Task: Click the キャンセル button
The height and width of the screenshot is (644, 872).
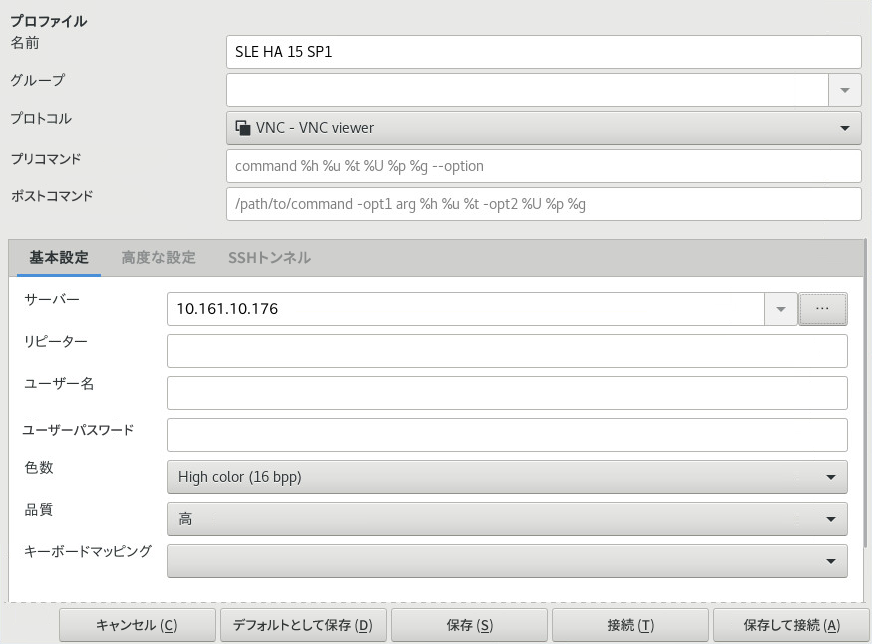Action: coord(137,625)
